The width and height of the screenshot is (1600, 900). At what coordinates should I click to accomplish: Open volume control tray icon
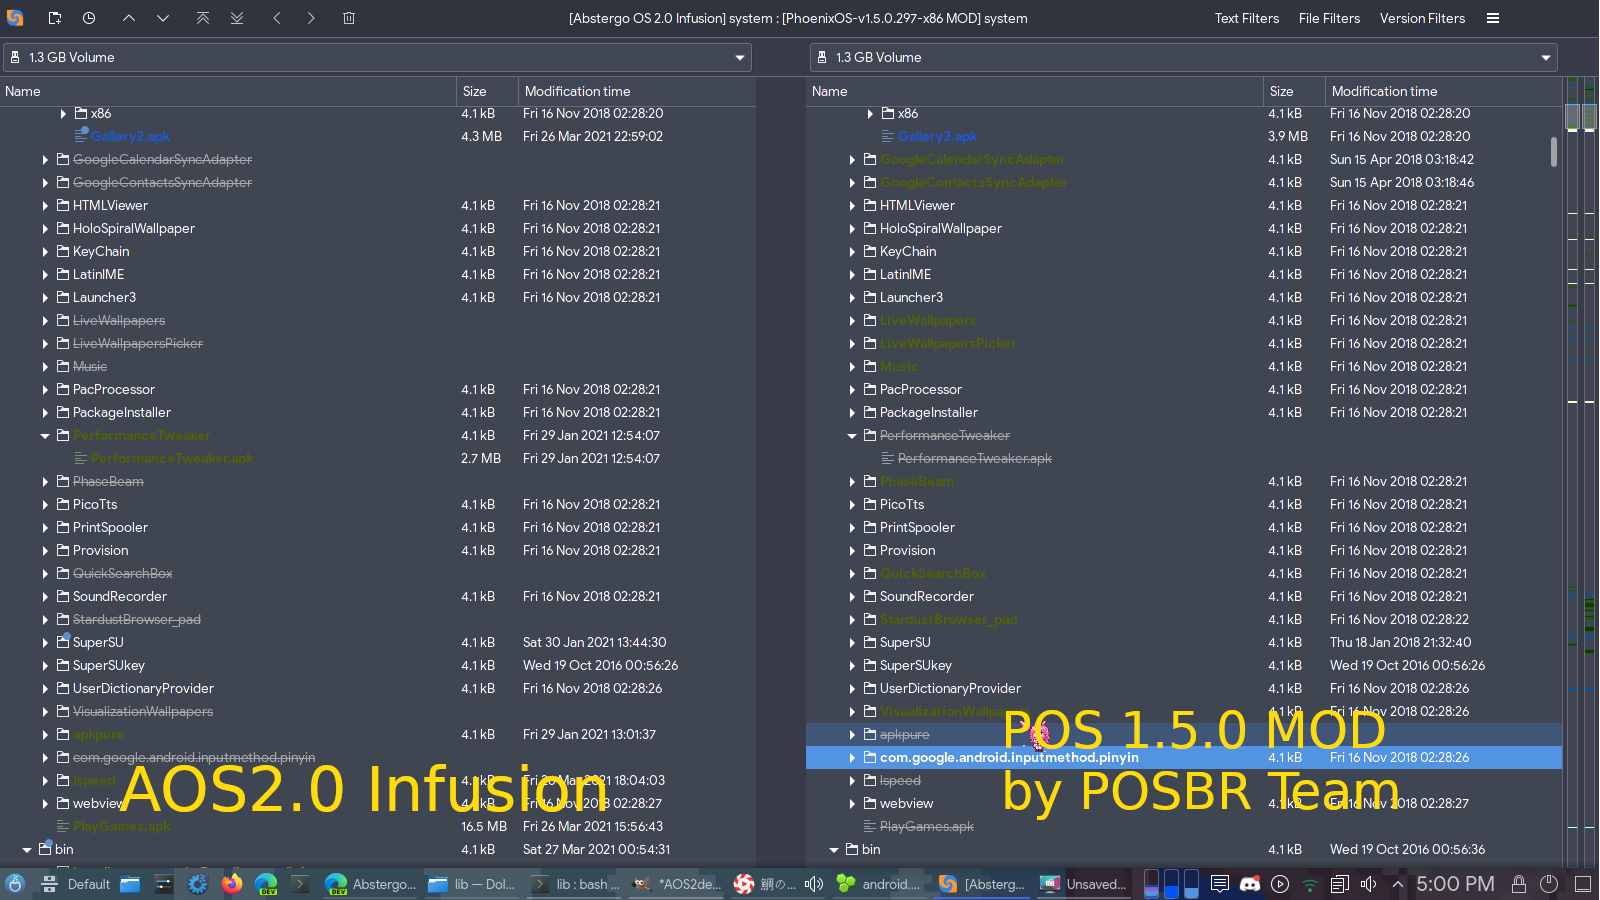click(1369, 884)
